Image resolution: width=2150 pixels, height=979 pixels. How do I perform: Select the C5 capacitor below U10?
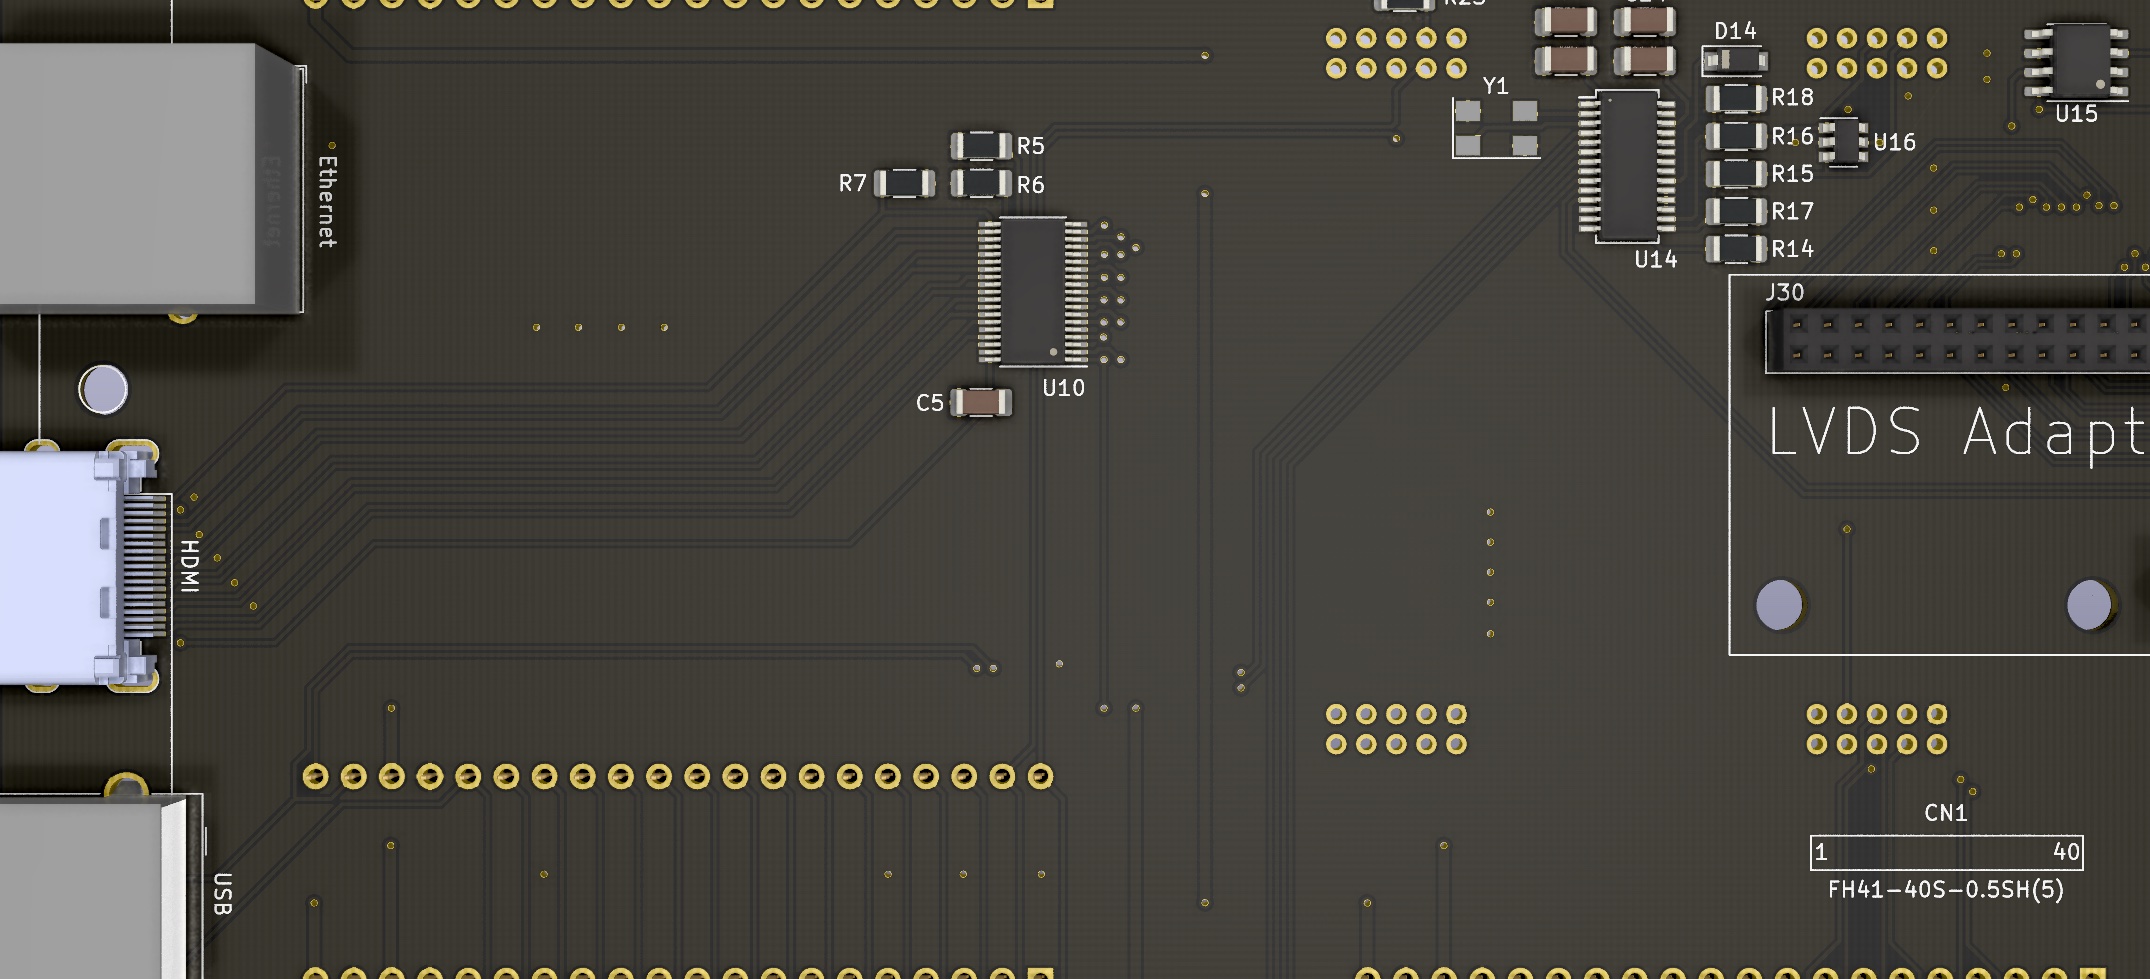pos(980,402)
